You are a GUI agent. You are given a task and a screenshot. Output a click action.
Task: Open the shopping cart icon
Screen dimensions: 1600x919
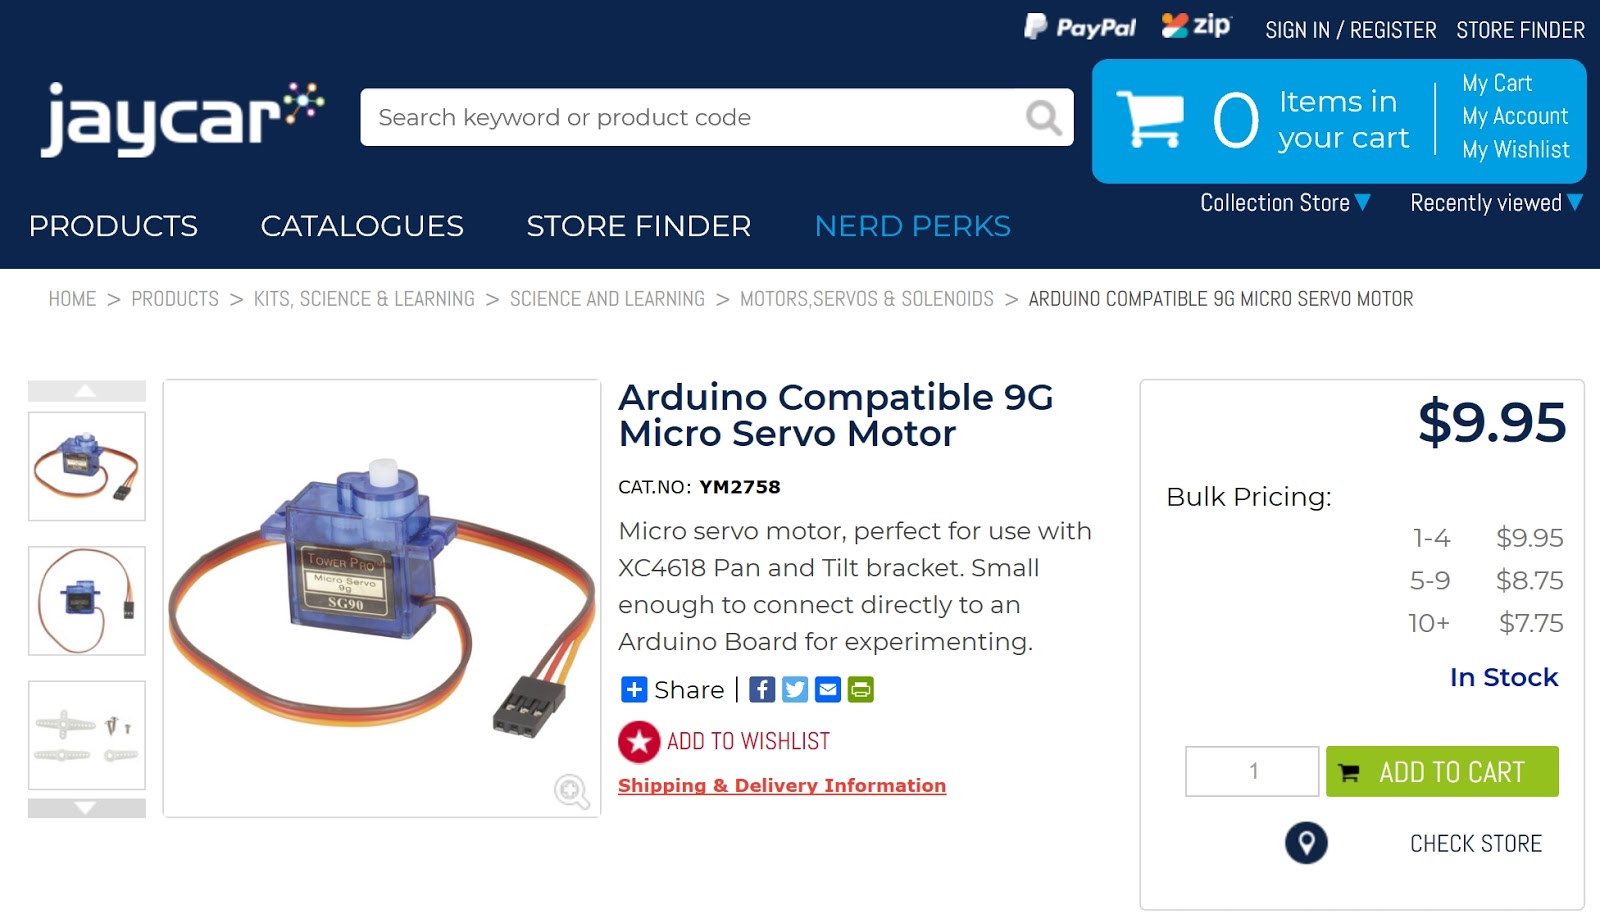tap(1150, 119)
